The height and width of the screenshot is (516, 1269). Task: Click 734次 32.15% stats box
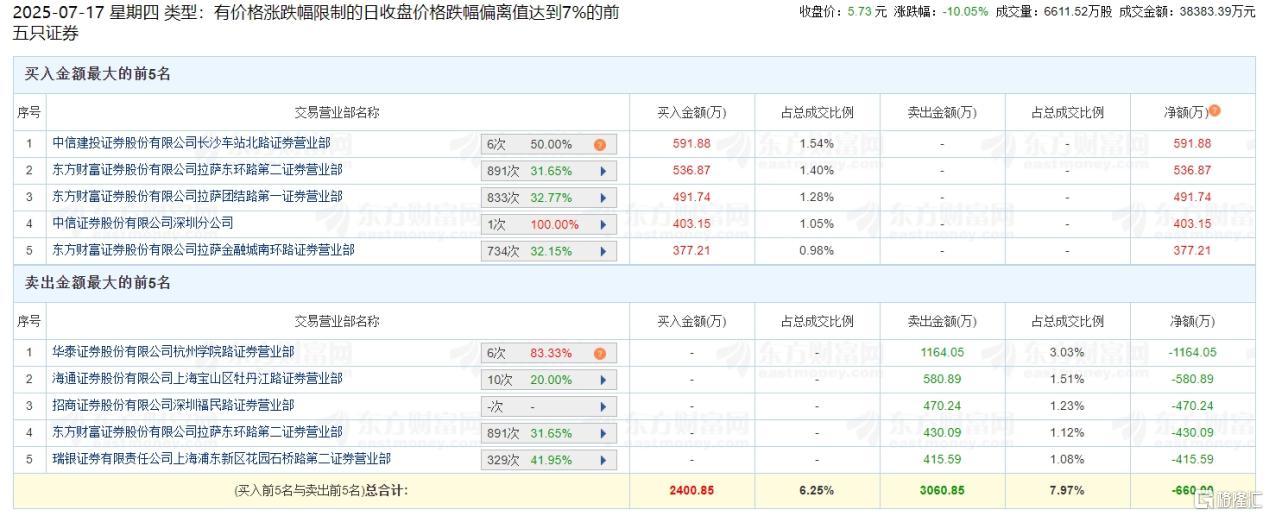(549, 251)
